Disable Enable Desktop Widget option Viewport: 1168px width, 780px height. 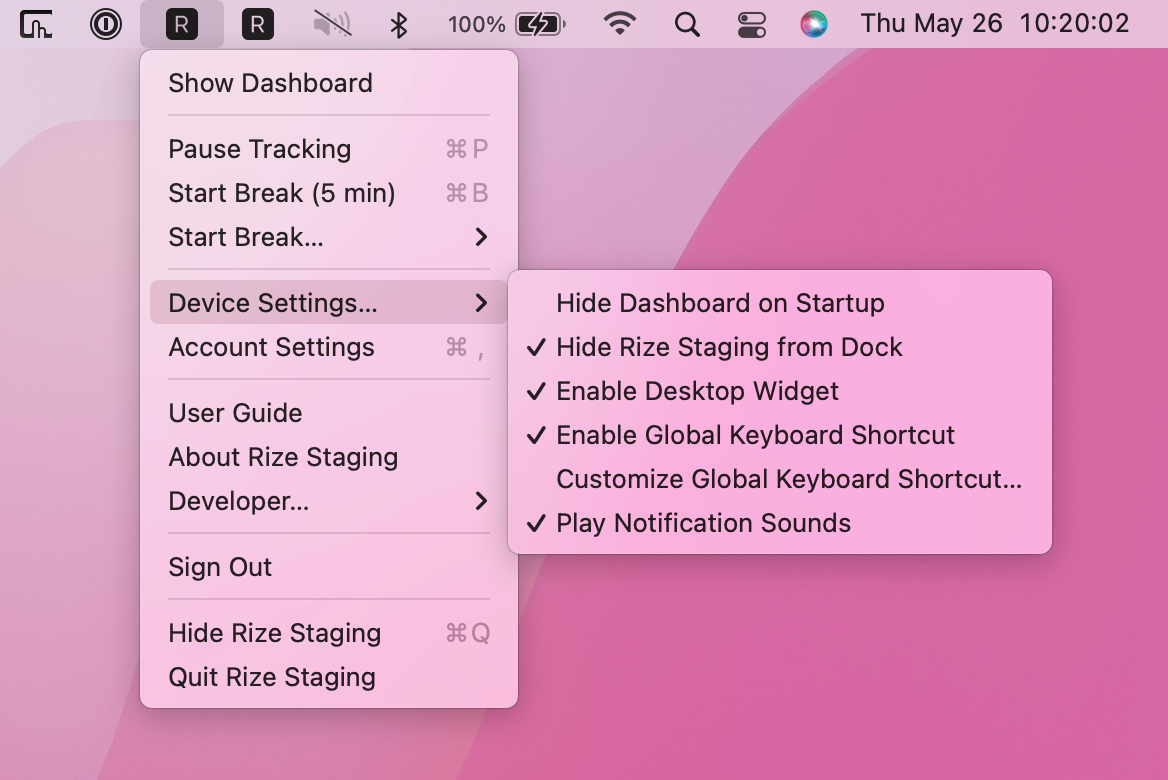point(780,391)
